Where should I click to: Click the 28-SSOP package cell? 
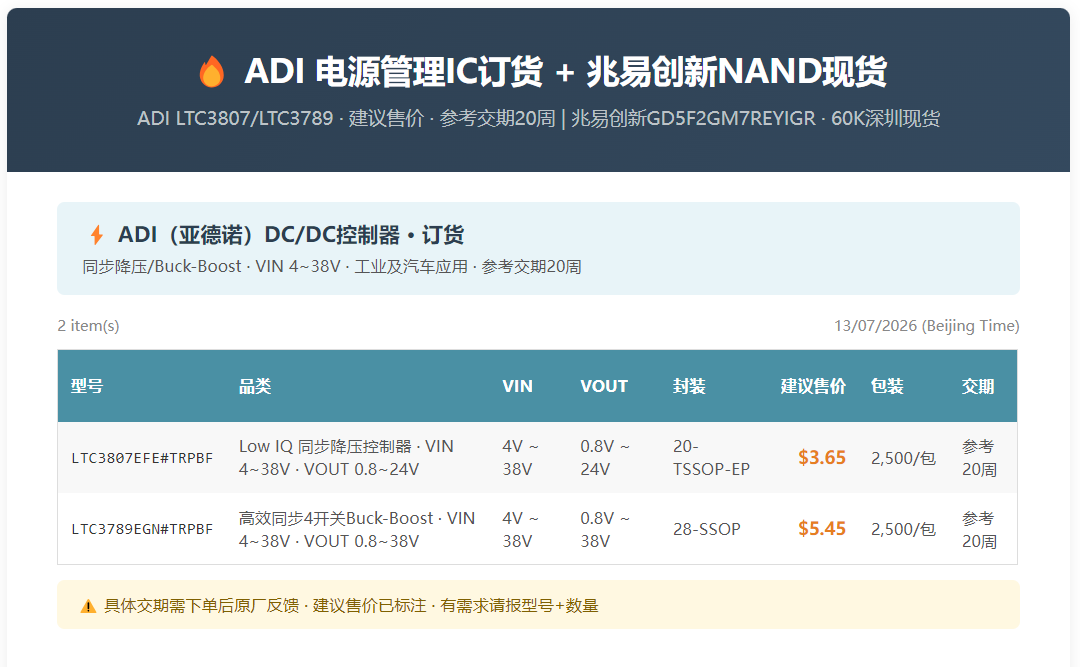click(x=707, y=529)
